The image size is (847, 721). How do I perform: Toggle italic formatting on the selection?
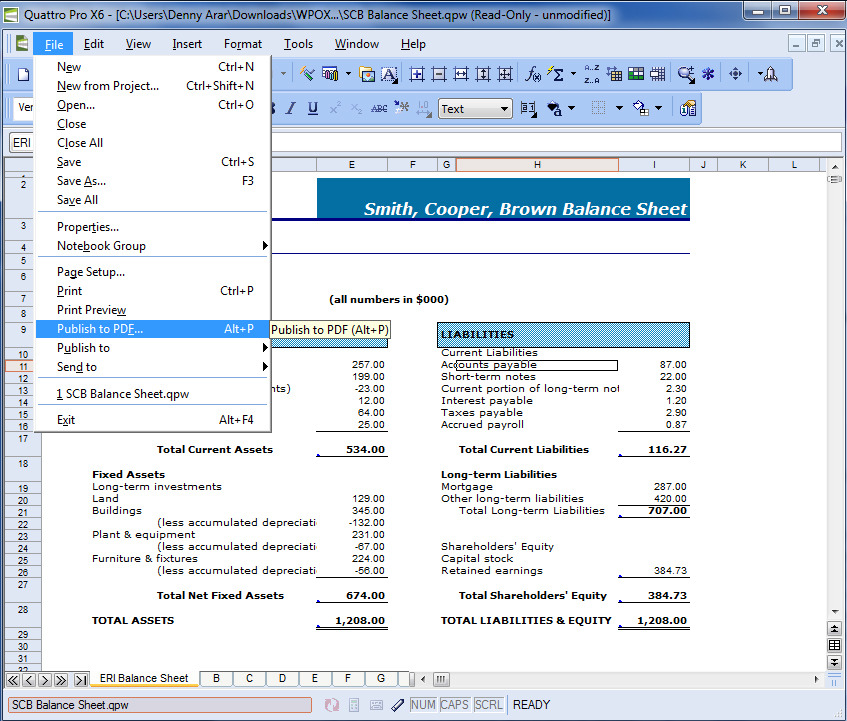pos(291,108)
